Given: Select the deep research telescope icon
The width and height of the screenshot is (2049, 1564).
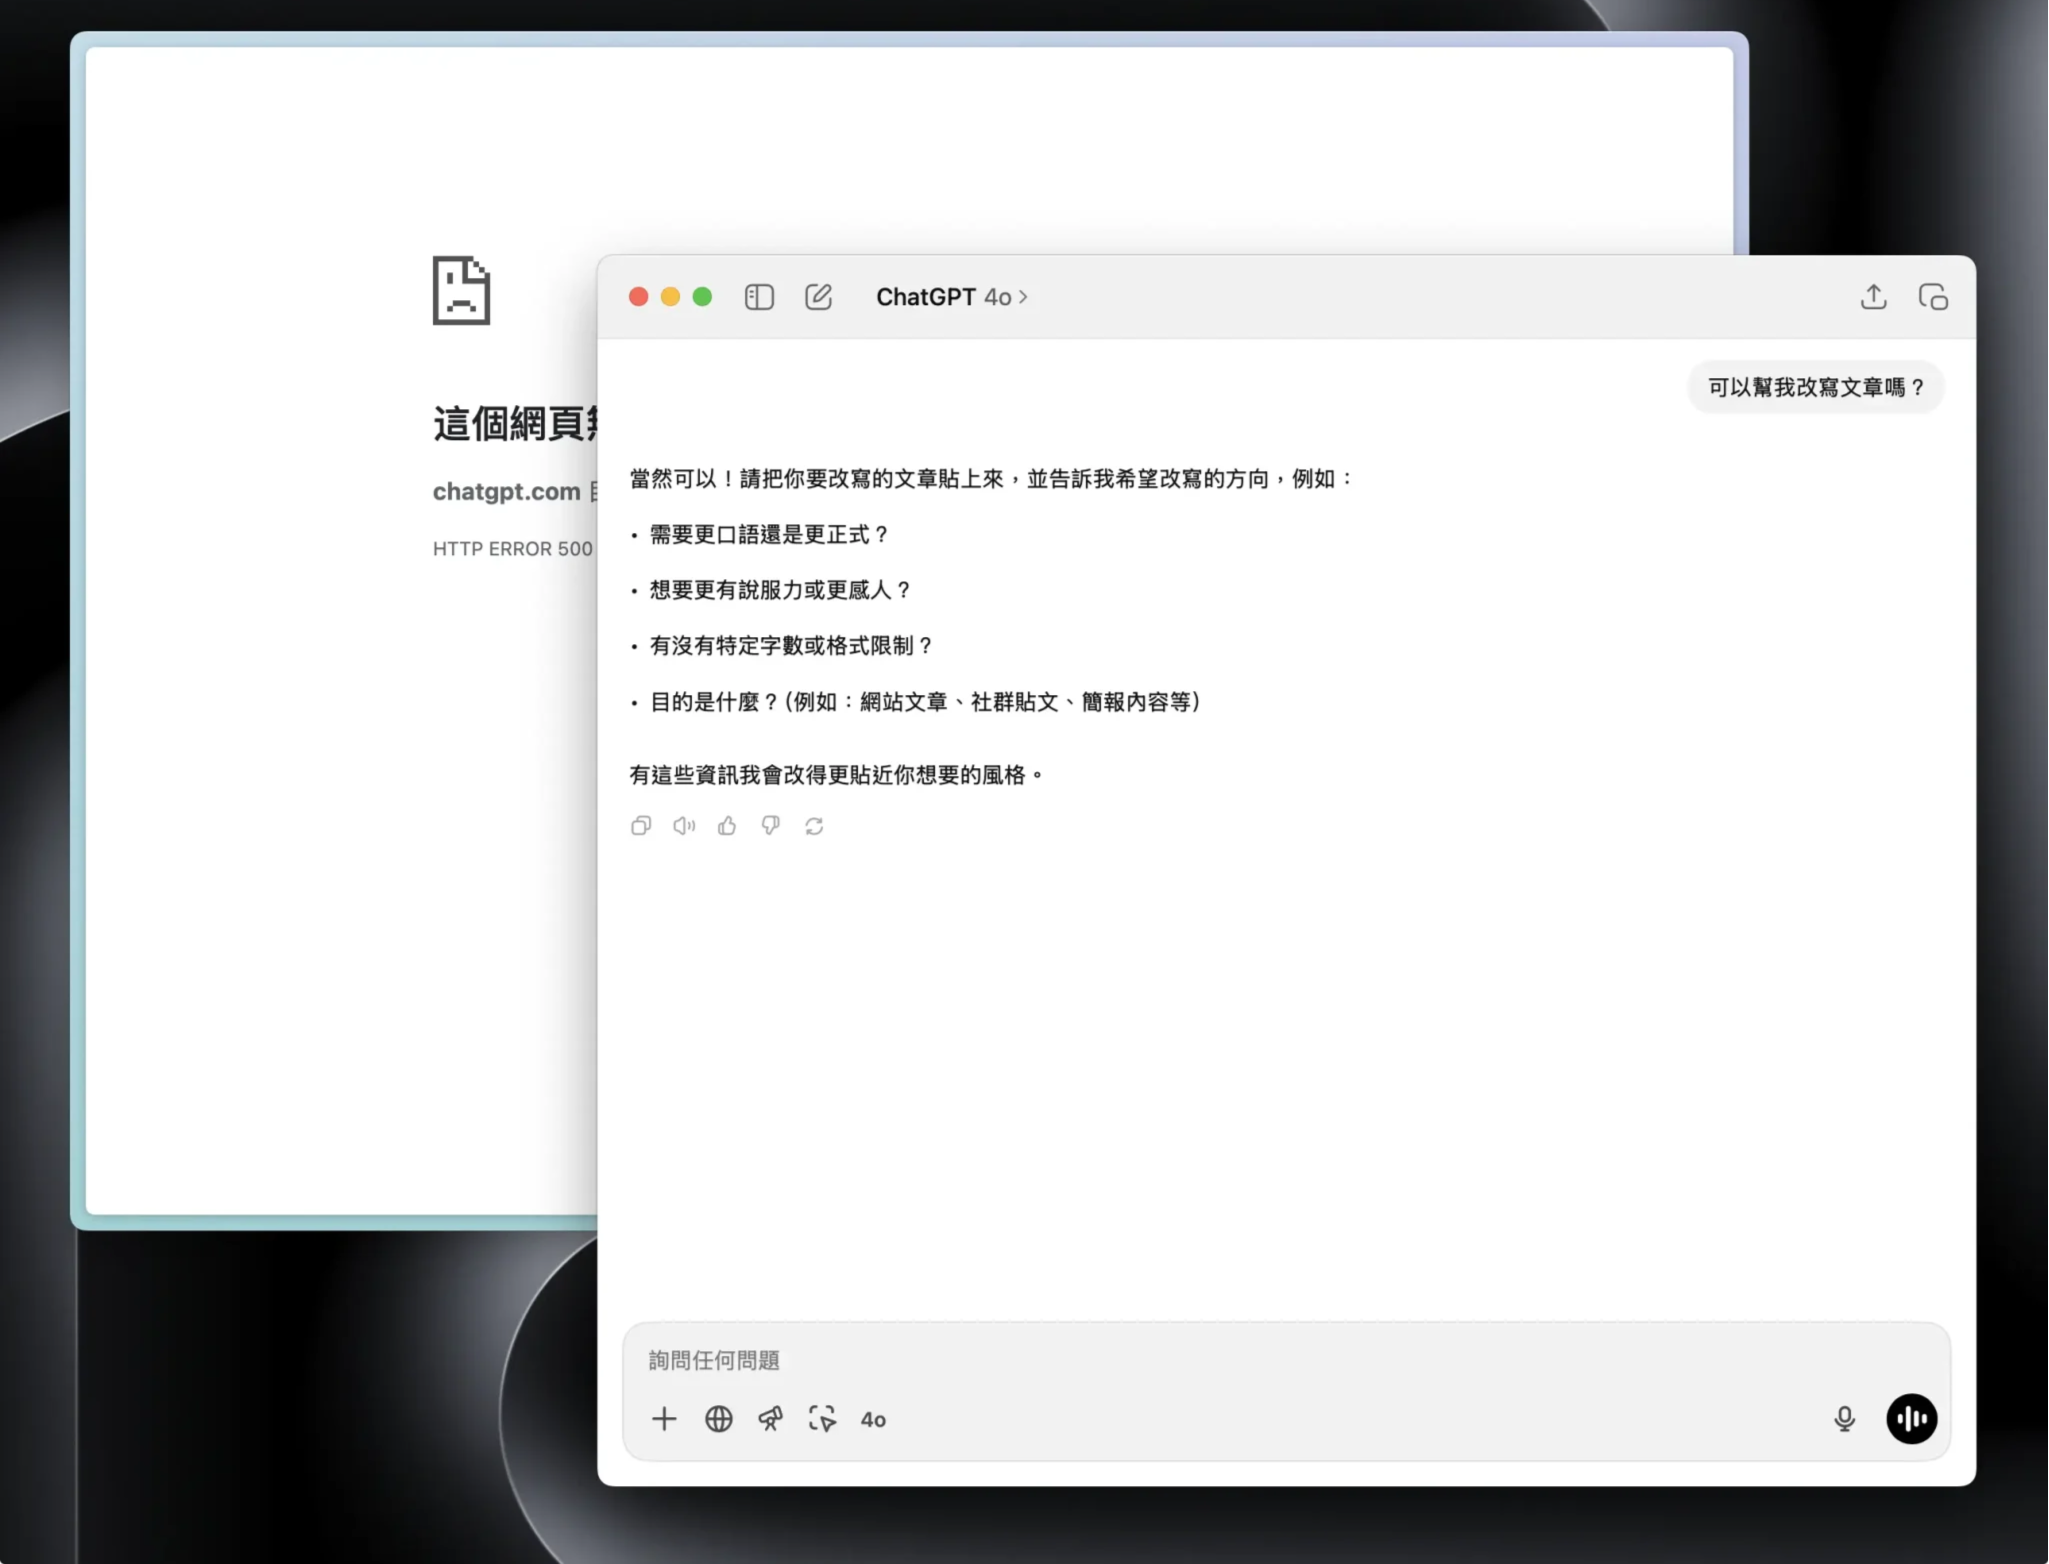Looking at the screenshot, I should tap(770, 1419).
